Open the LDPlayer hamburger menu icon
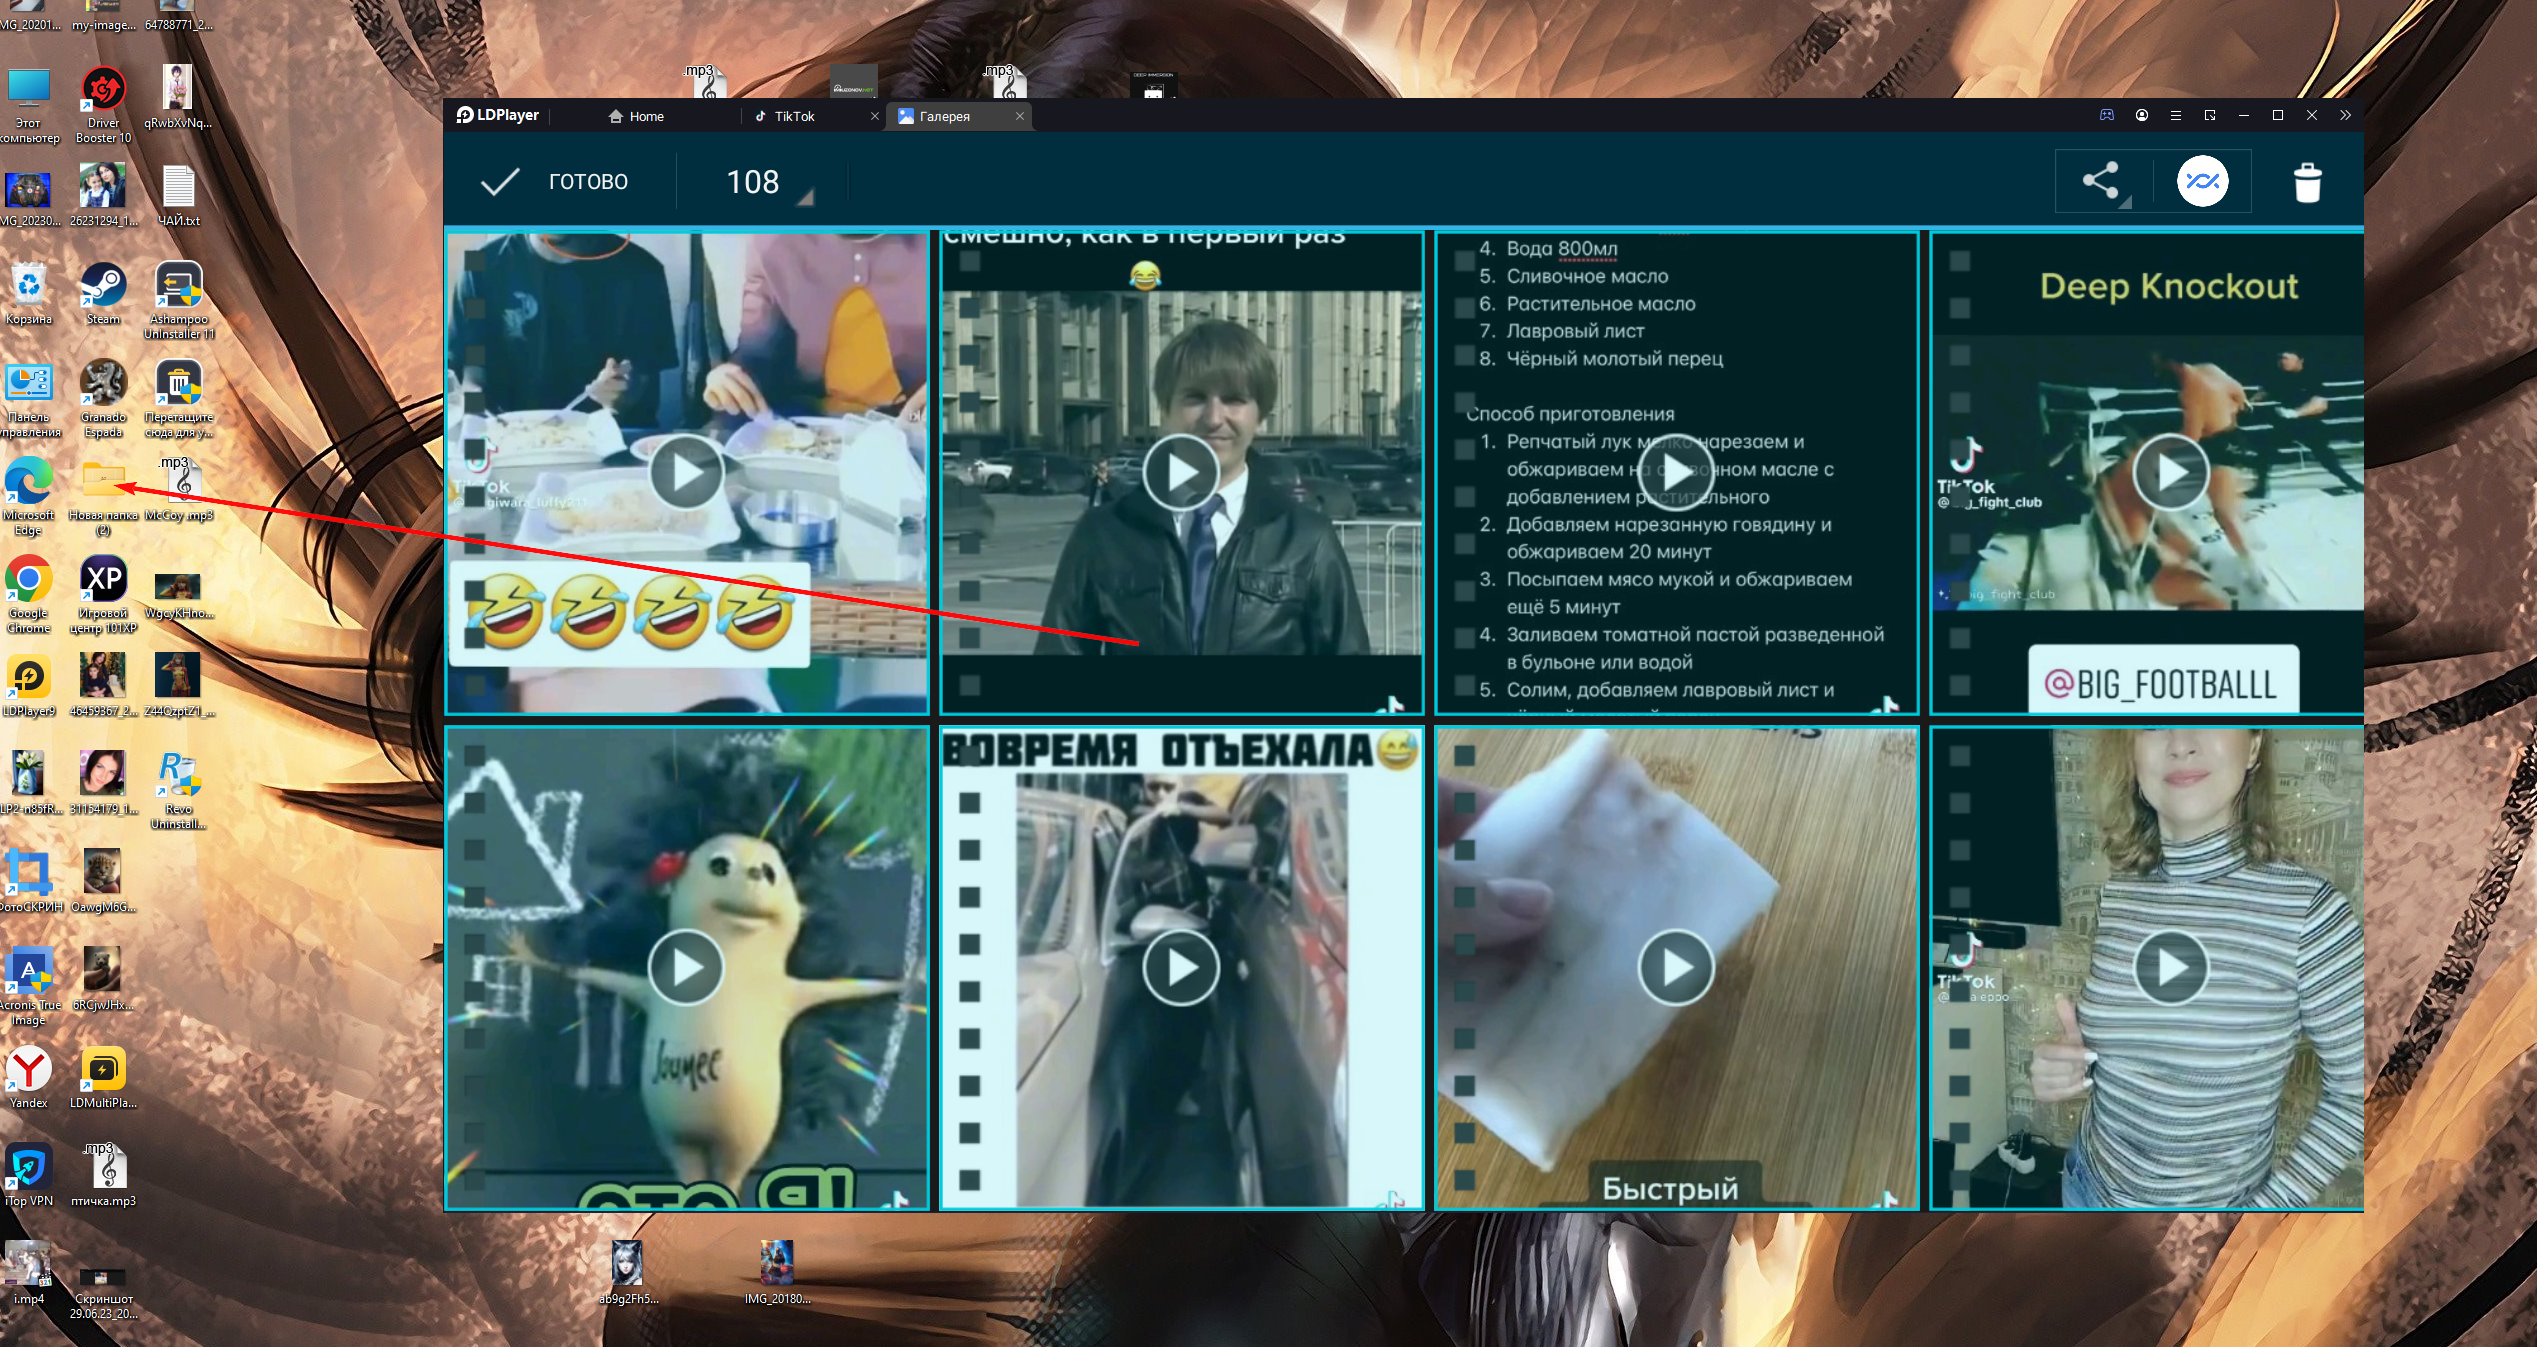2537x1347 pixels. tap(2176, 115)
